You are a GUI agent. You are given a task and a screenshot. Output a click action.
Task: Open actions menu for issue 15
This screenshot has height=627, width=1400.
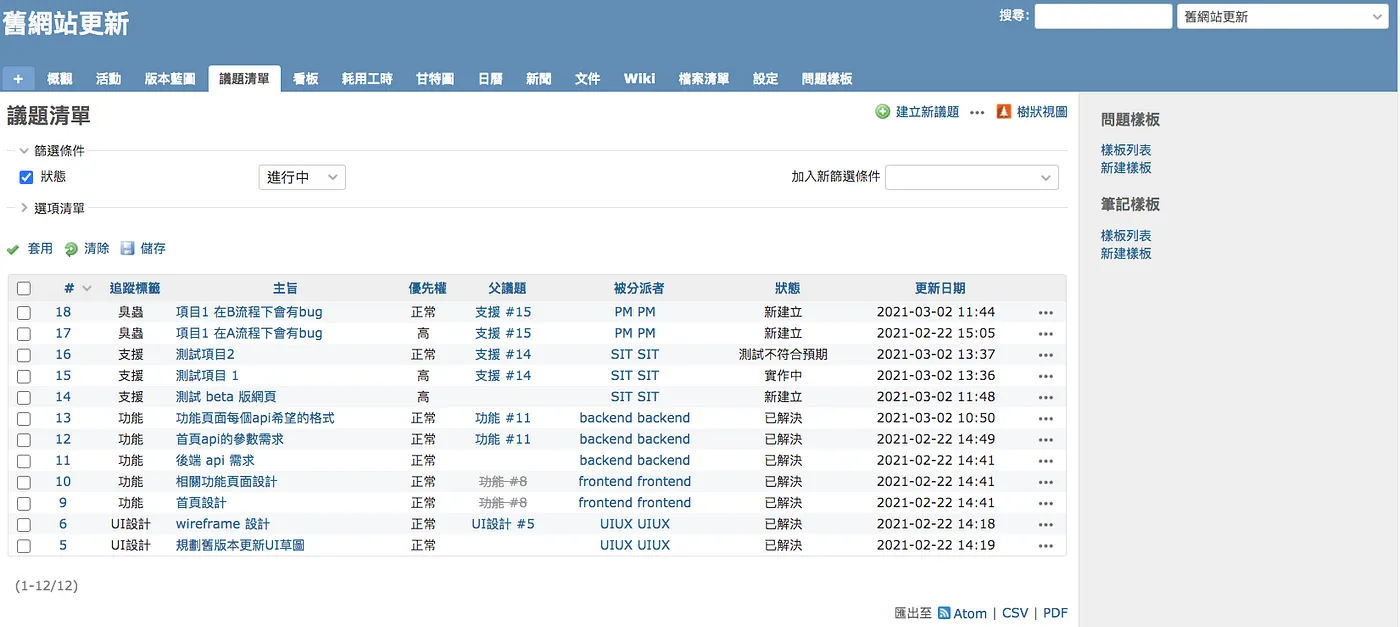pos(1046,376)
